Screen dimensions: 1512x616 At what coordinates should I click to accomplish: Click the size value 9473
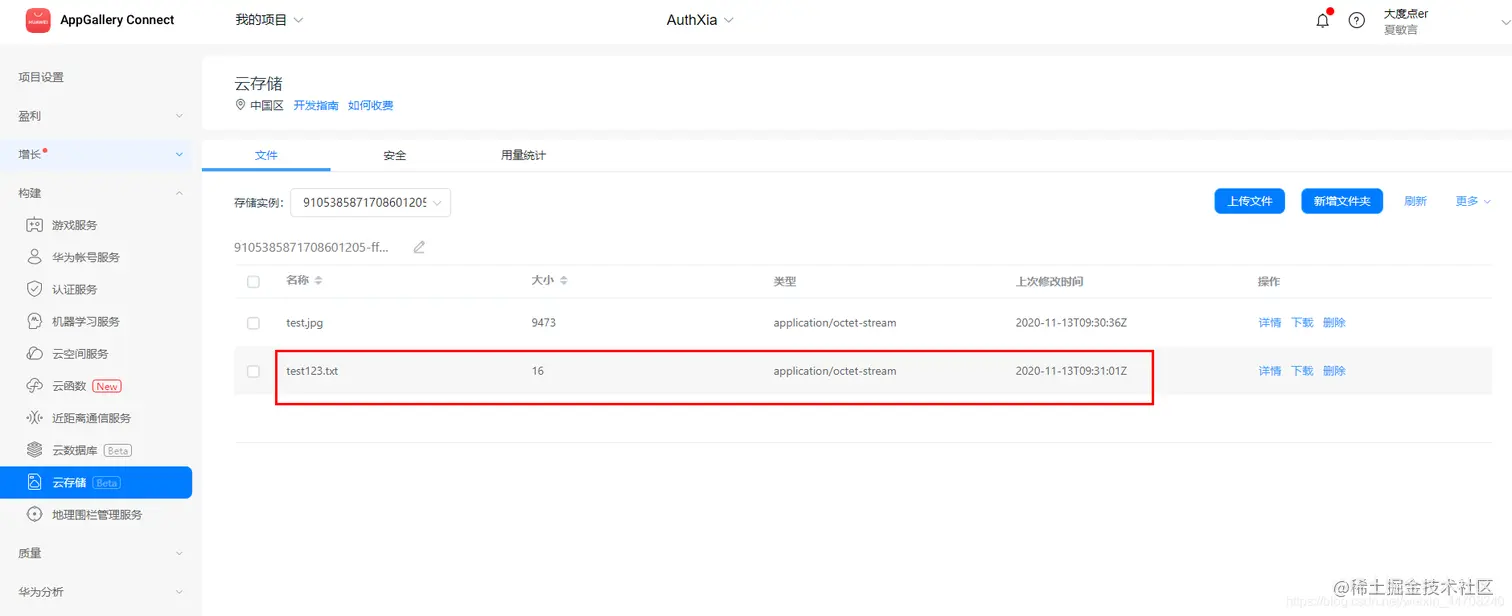(x=544, y=323)
